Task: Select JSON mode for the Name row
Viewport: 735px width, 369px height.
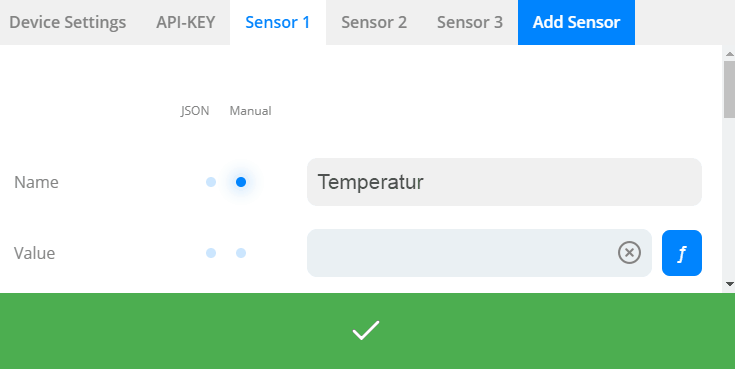Action: coord(211,182)
